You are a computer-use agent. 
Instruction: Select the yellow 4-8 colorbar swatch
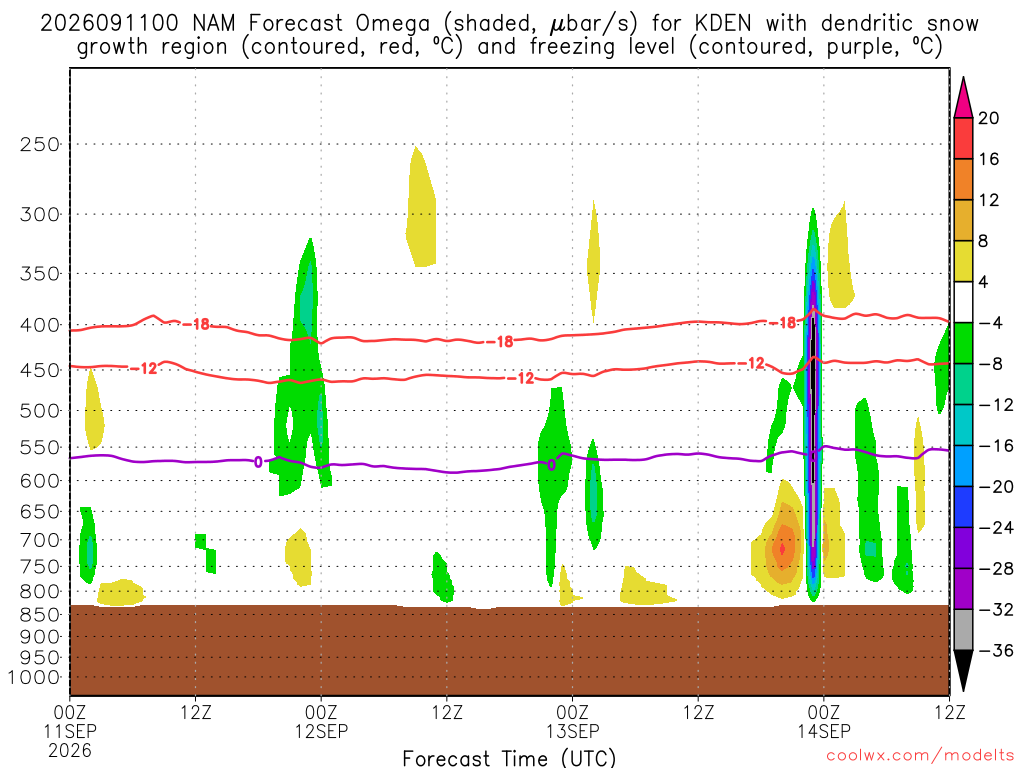click(x=963, y=262)
